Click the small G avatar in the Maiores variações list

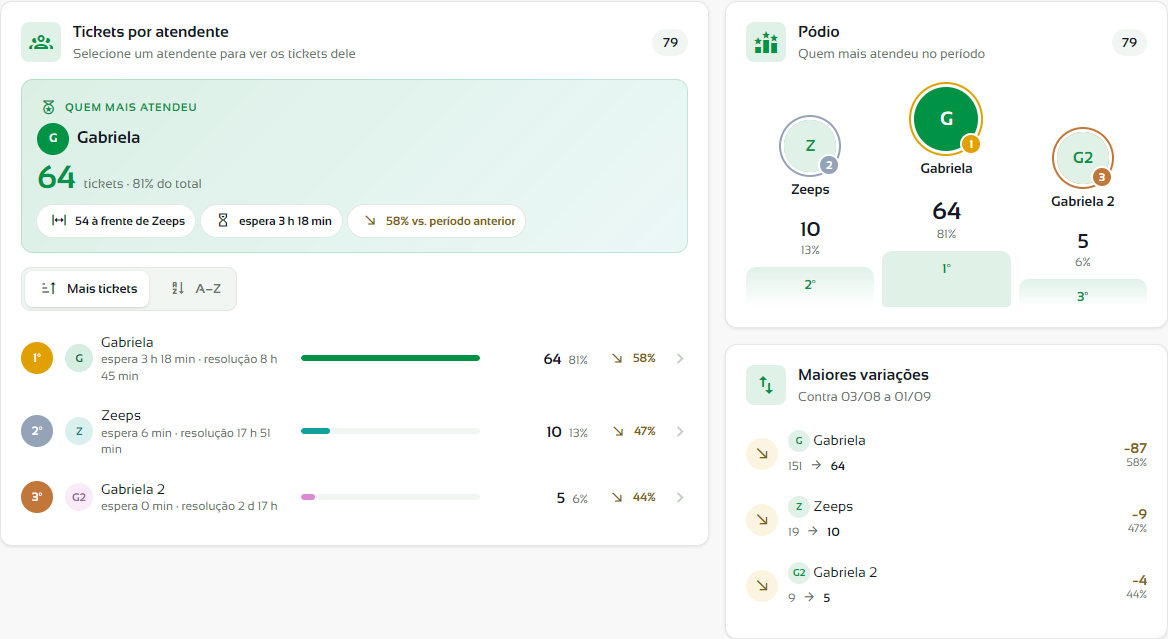click(799, 441)
